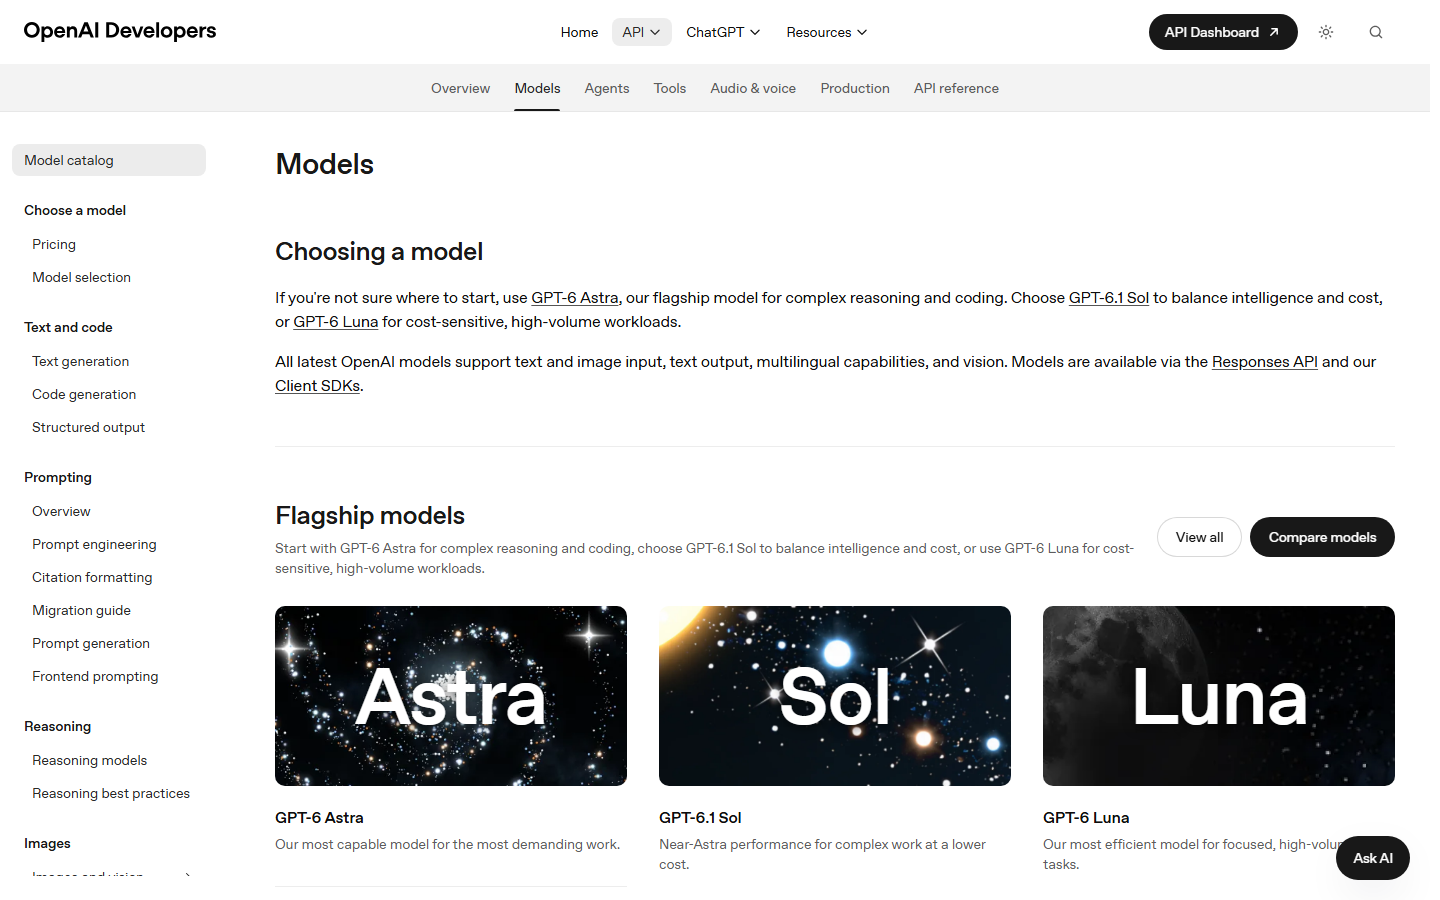Click the Prompting sidebar heading
This screenshot has height=900, width=1440.
point(58,477)
